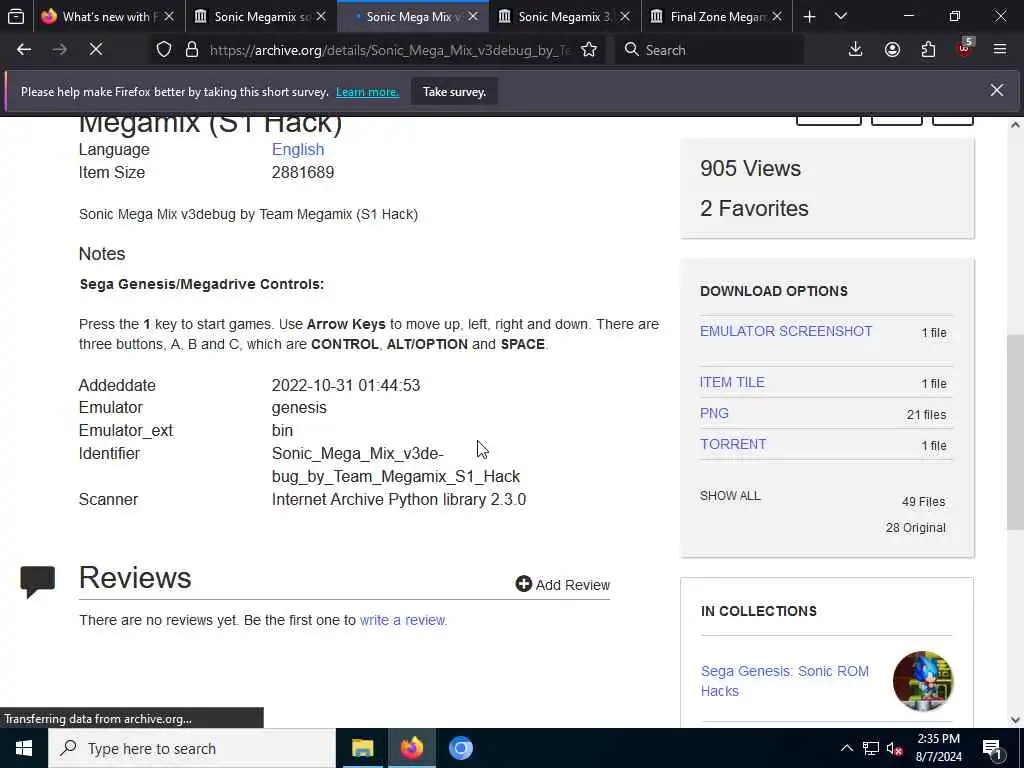
Task: Click the "Take survey" button
Action: click(x=454, y=92)
